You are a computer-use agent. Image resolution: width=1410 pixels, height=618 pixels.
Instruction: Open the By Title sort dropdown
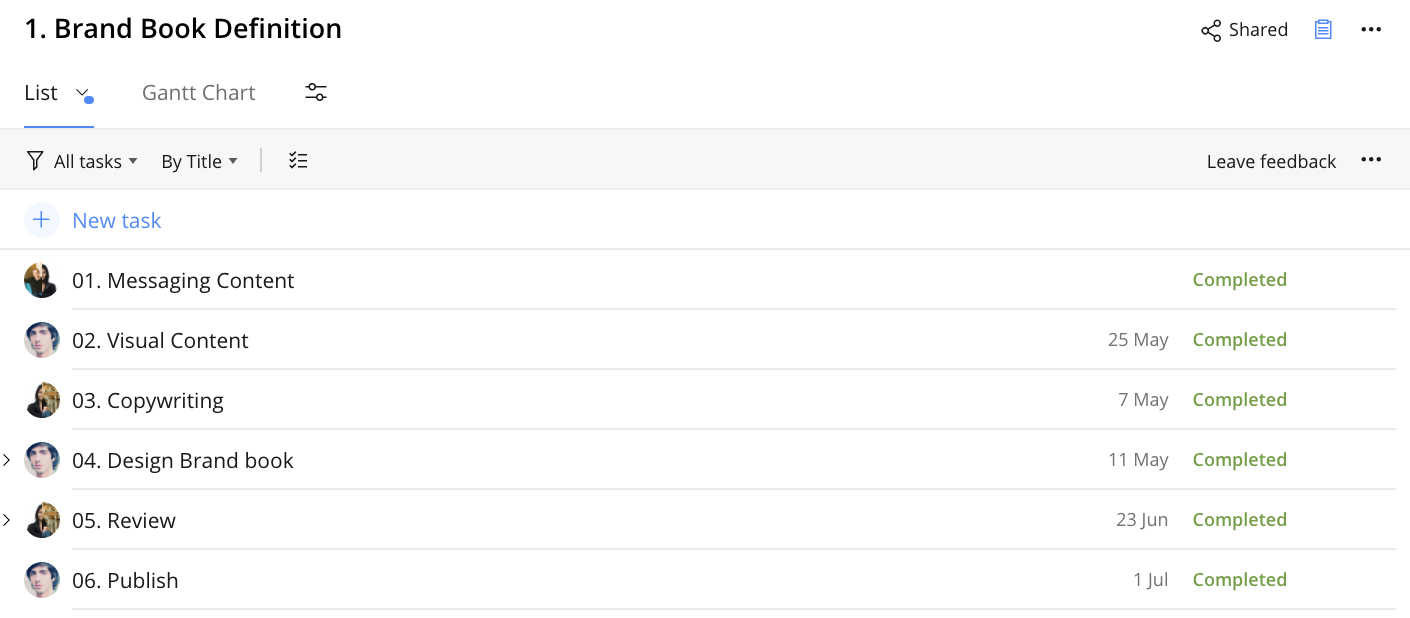(x=200, y=161)
